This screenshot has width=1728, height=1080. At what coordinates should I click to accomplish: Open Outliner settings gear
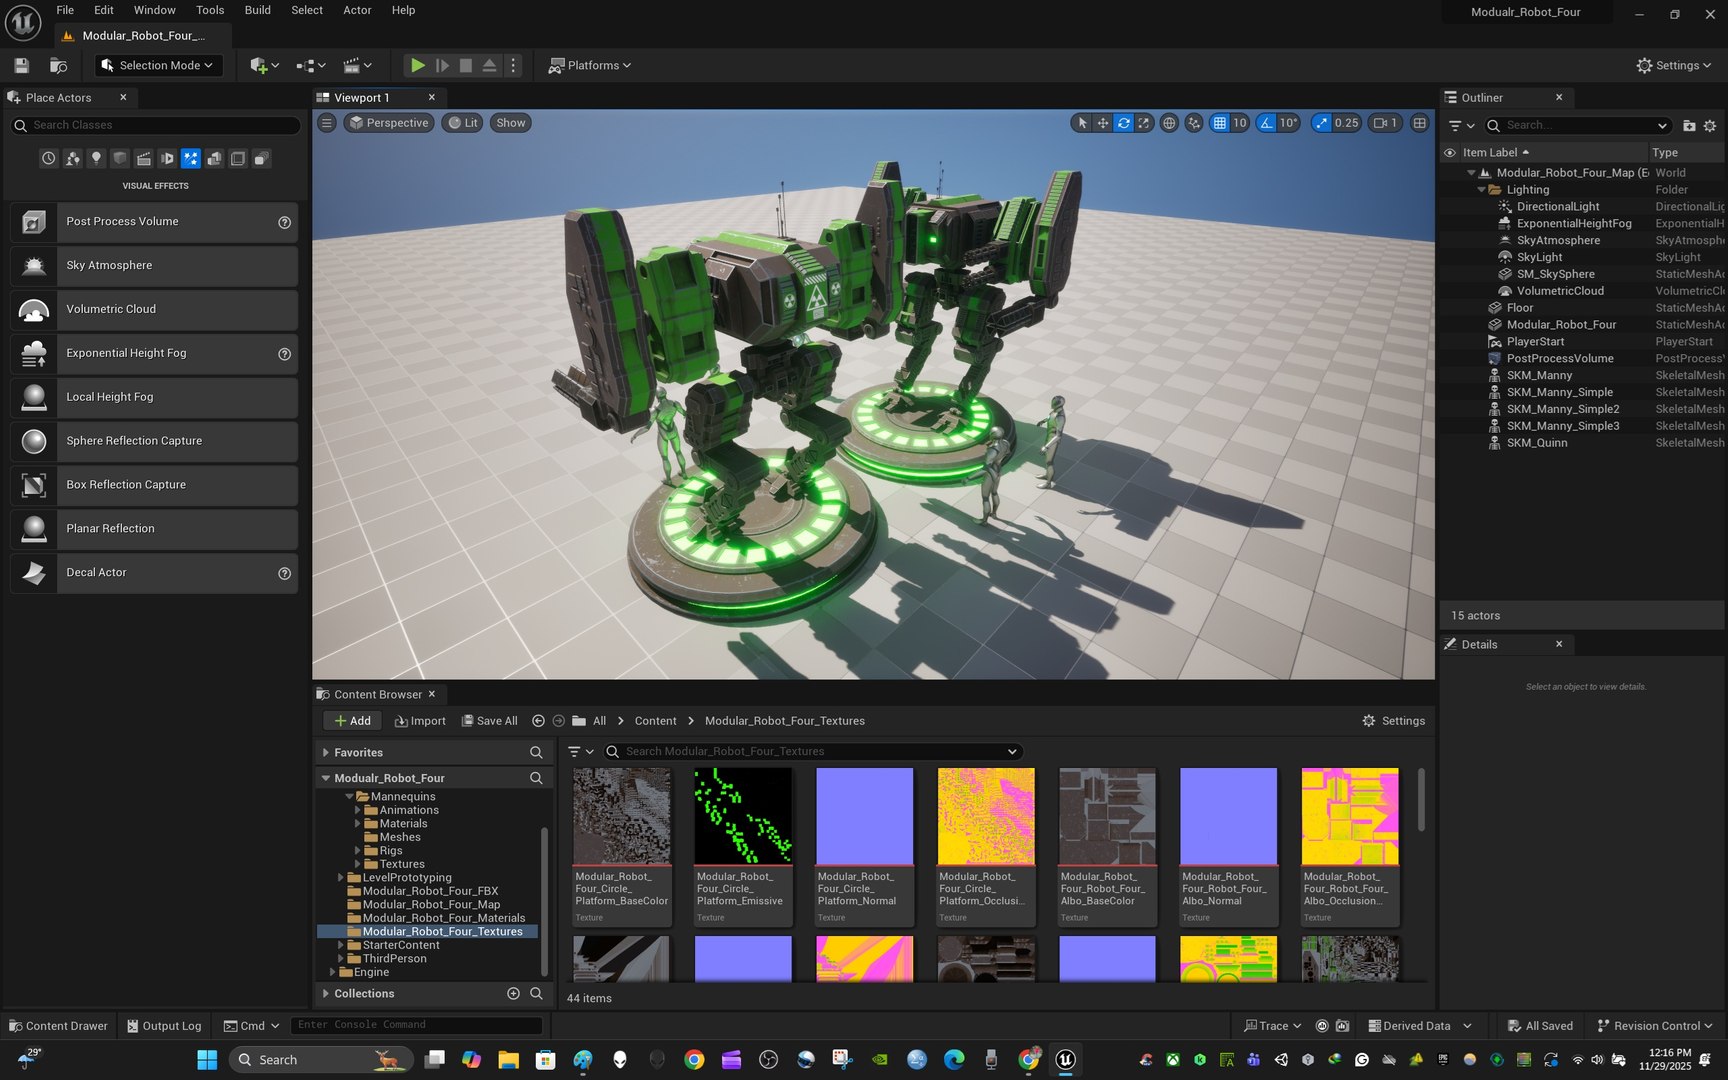point(1710,125)
